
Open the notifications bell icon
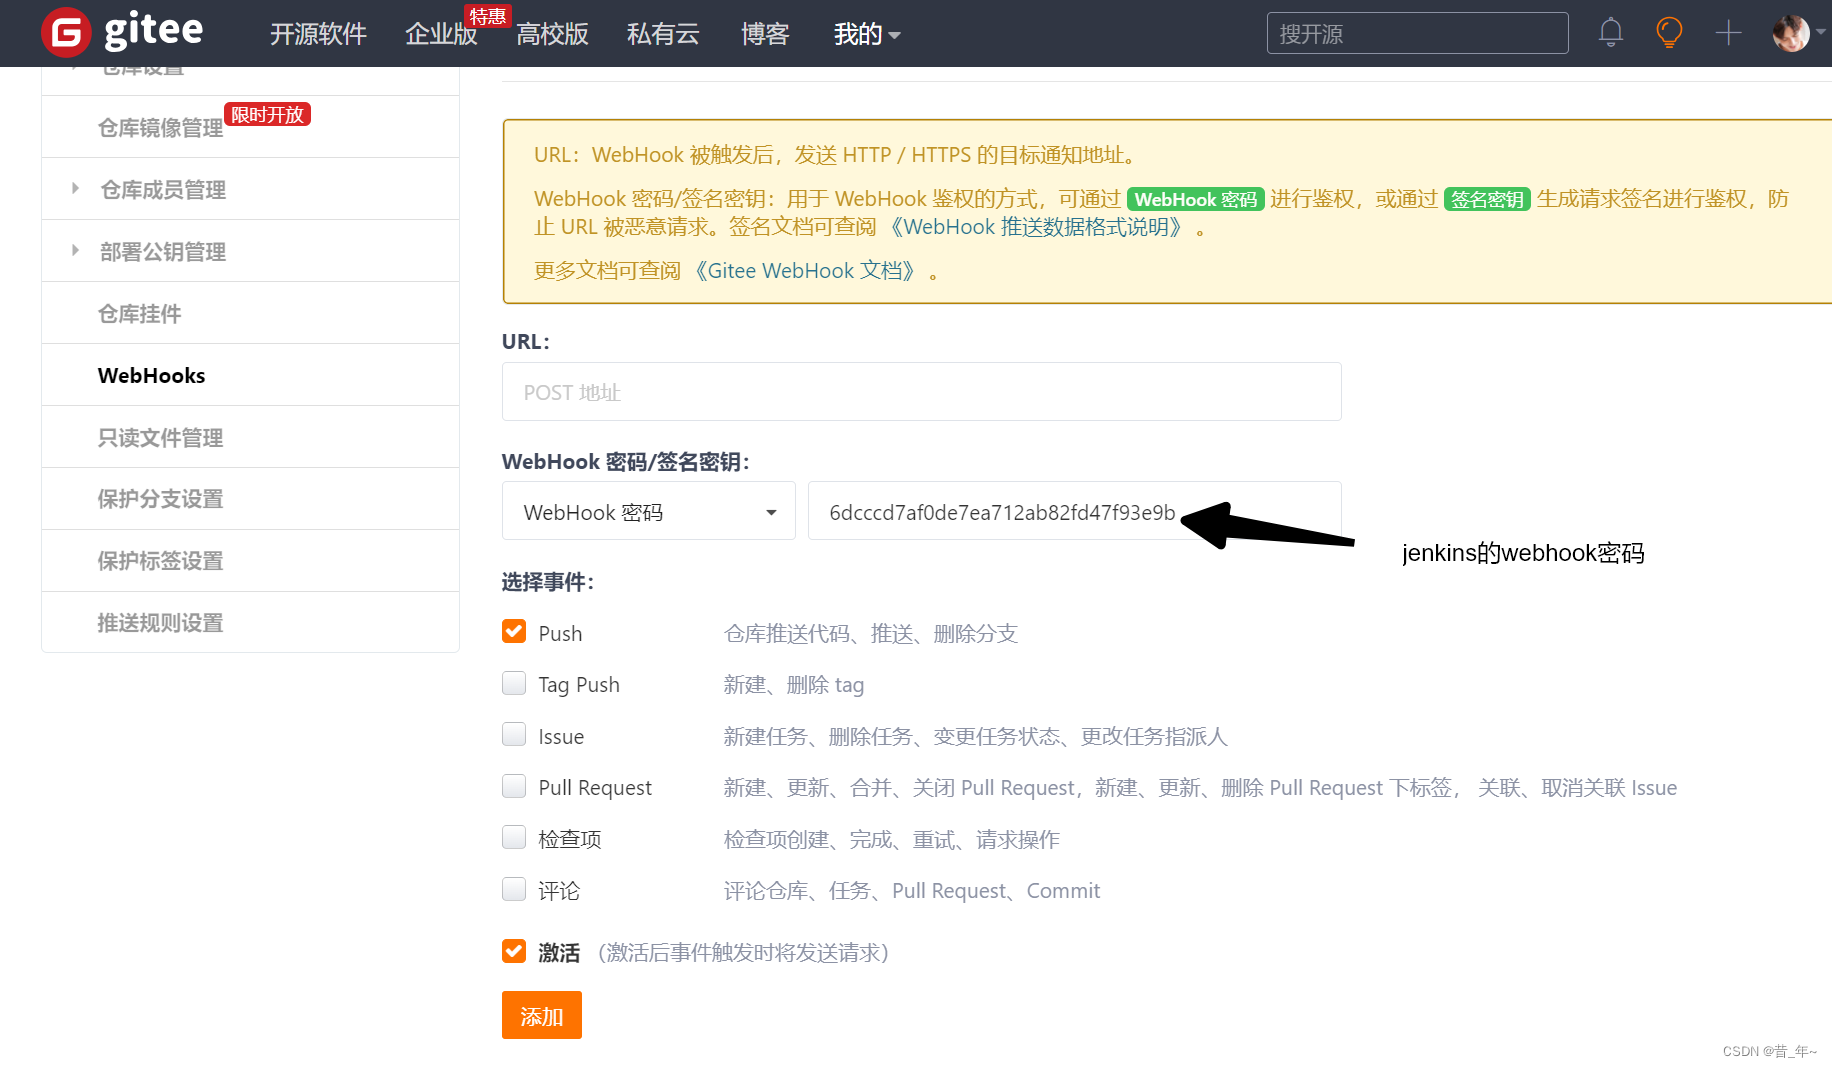[x=1610, y=33]
